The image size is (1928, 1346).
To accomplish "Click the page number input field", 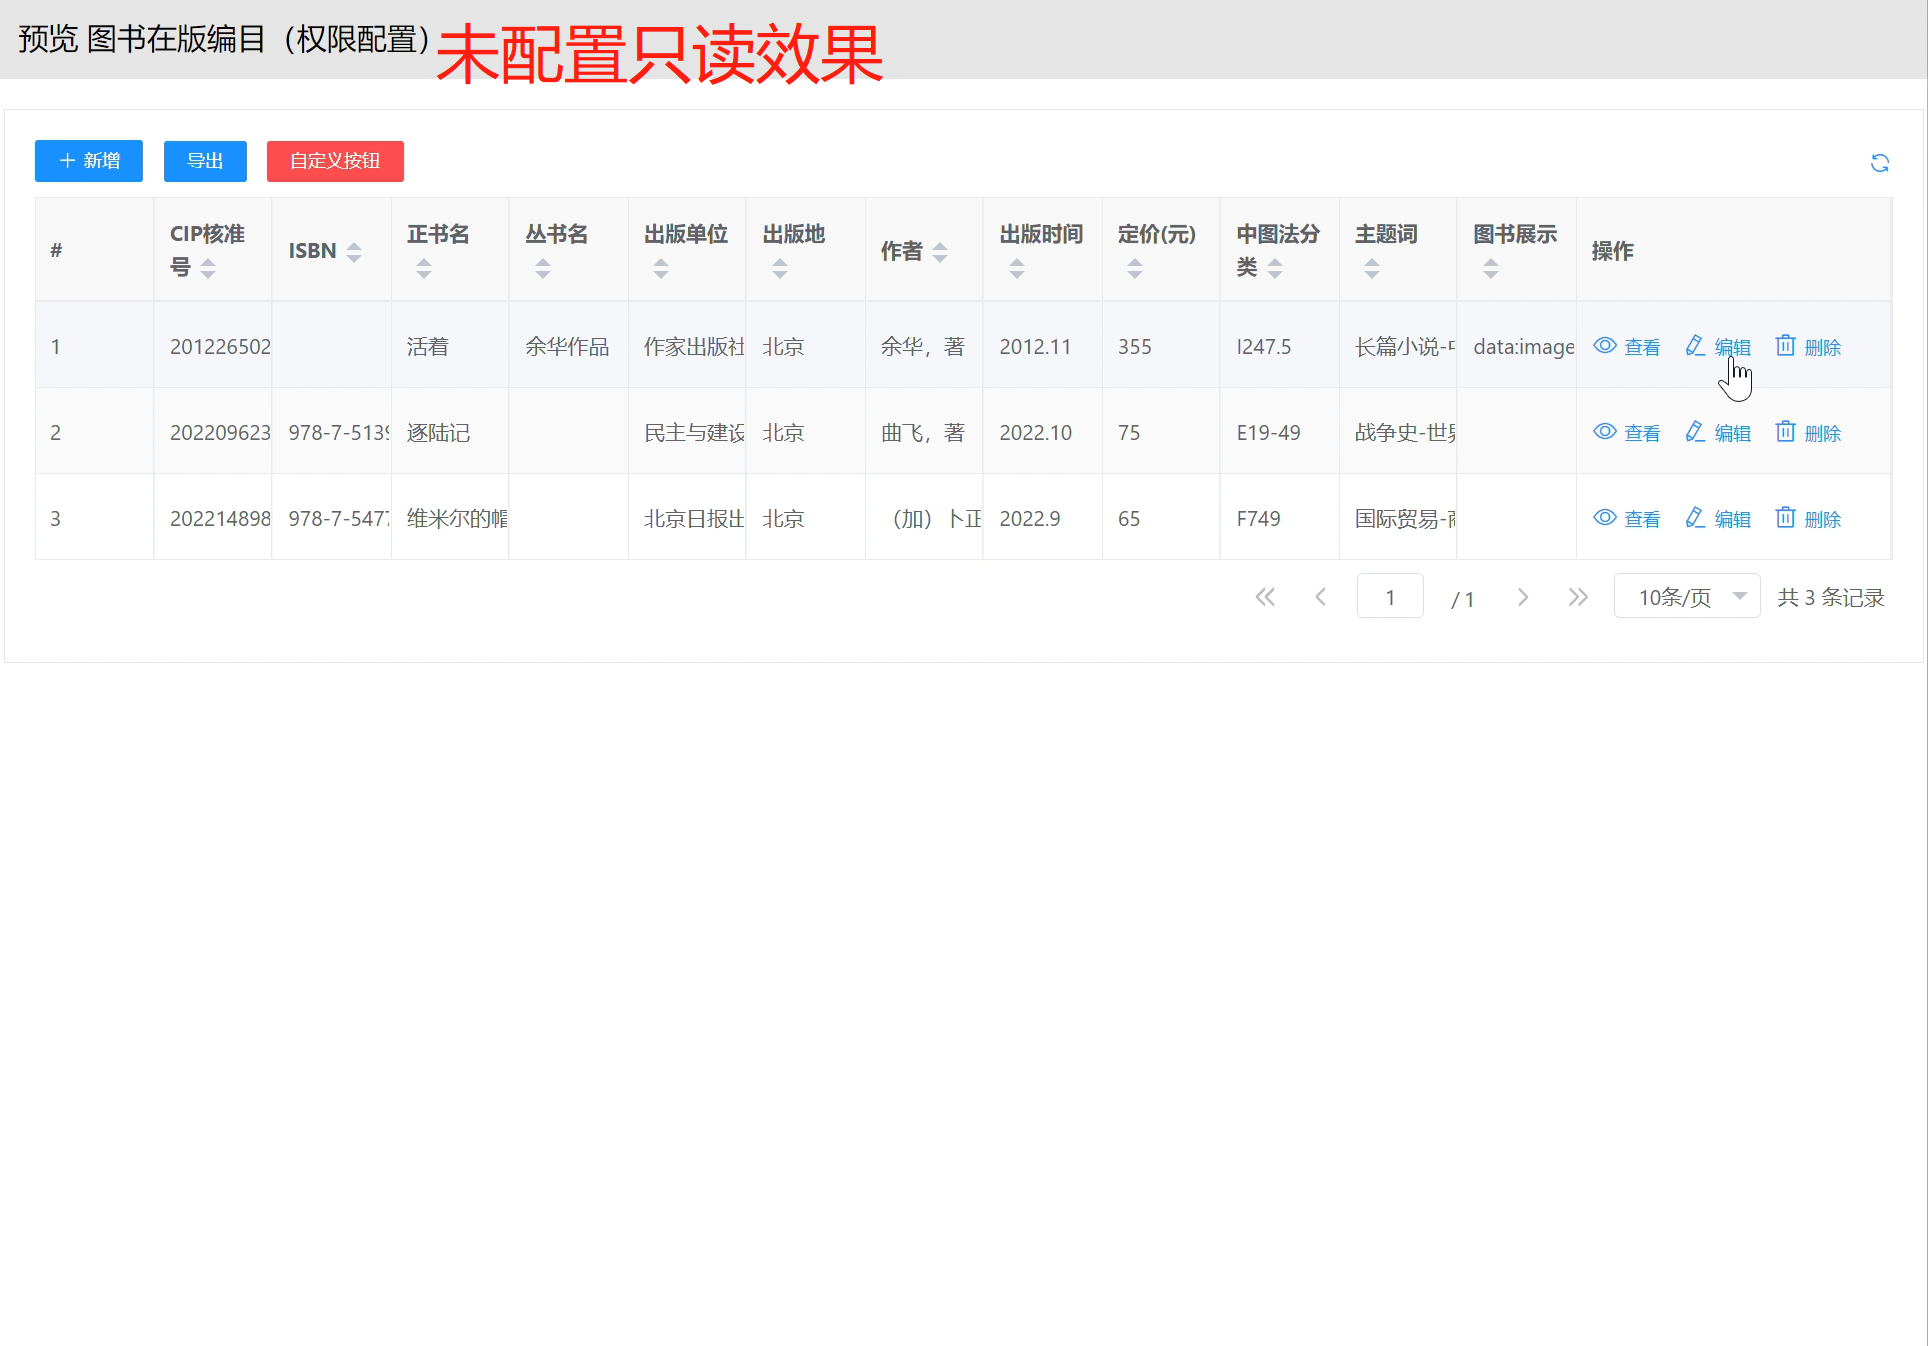I will point(1389,597).
